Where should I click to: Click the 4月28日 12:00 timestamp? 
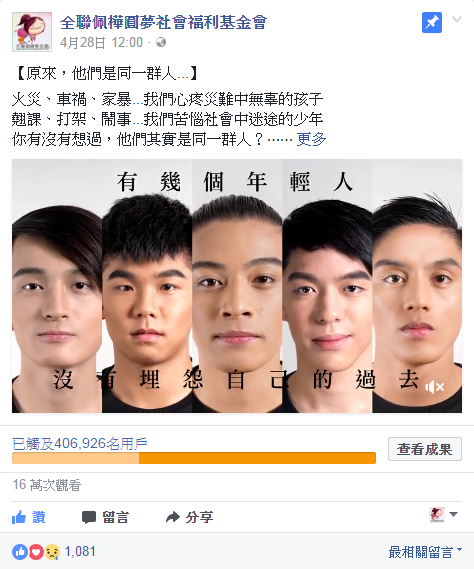[101, 43]
